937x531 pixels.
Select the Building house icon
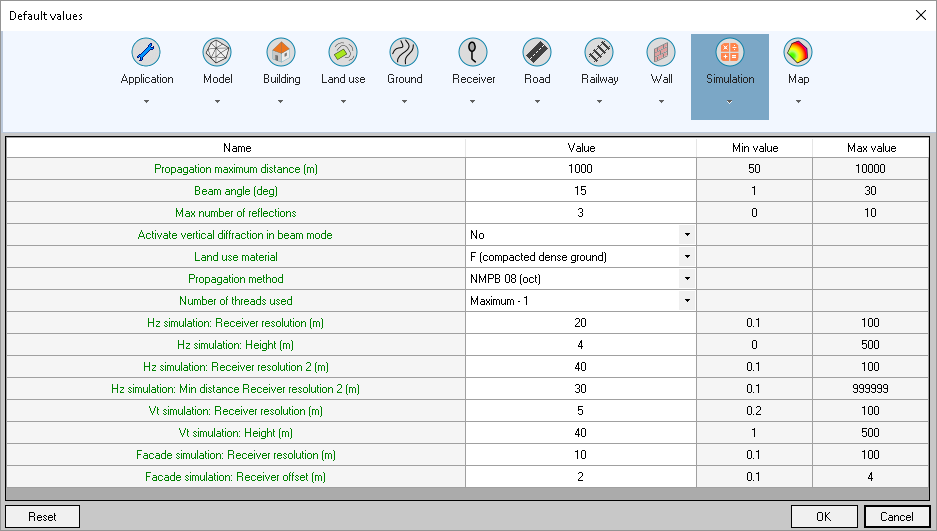(x=281, y=52)
